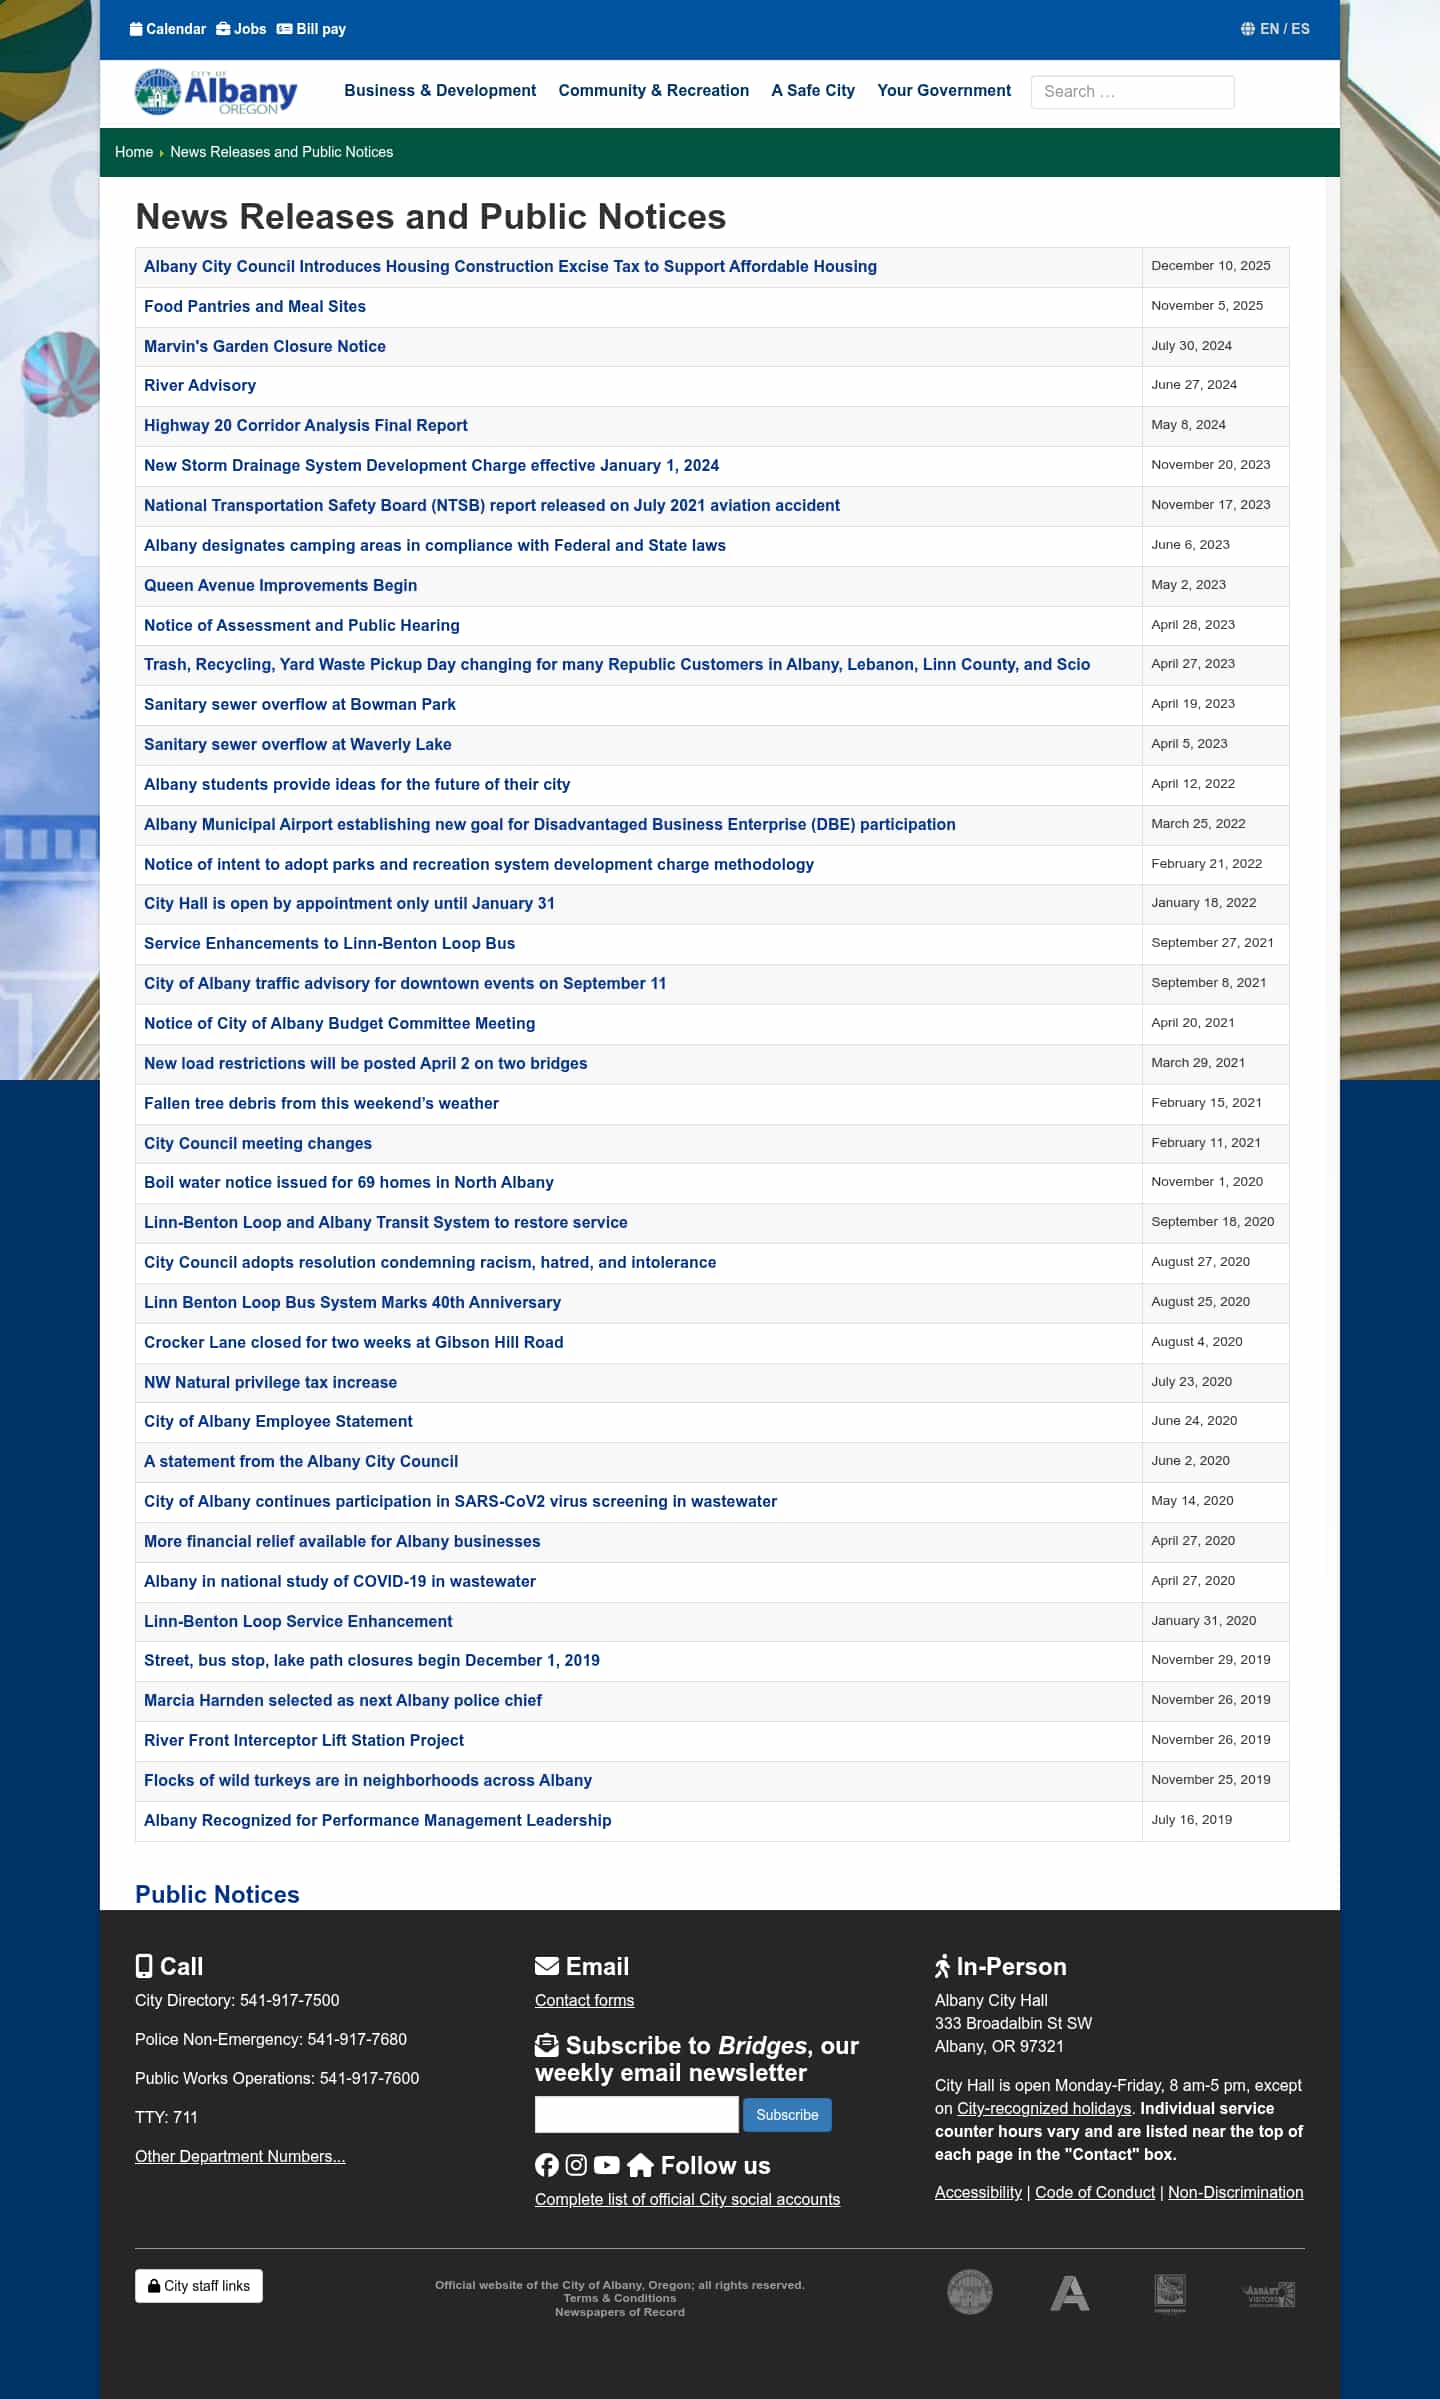Open Non-Discrimination link

(1236, 2192)
